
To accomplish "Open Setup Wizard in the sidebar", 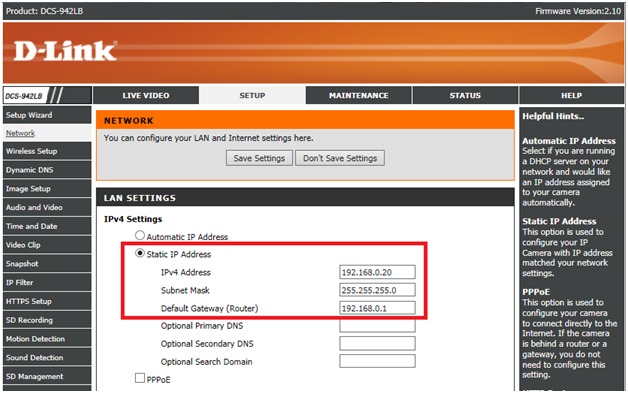I will [47, 115].
